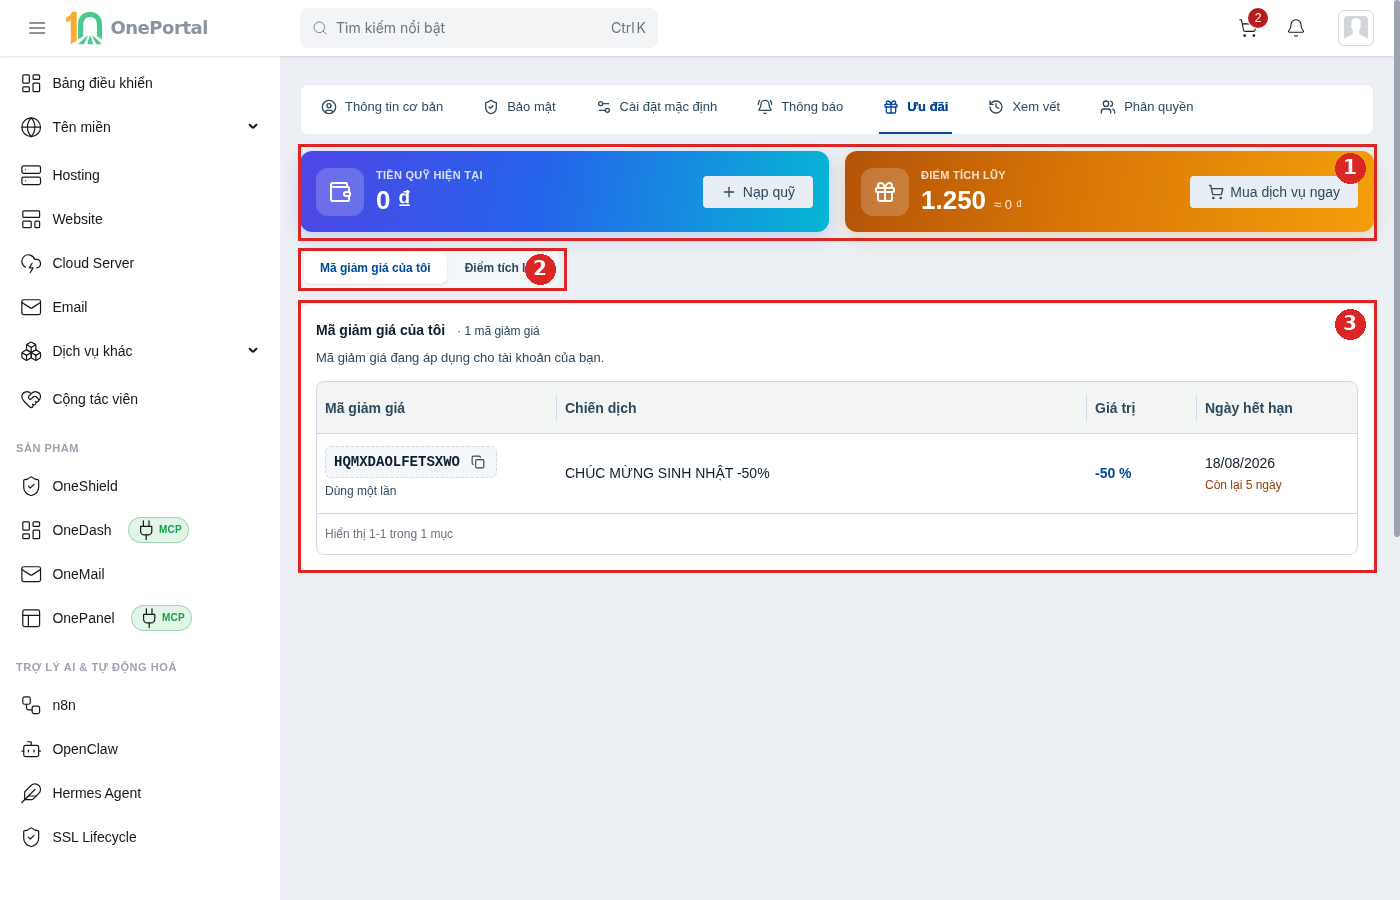Open the Bảng điều khiển menu item
This screenshot has width=1400, height=900.
click(x=140, y=83)
